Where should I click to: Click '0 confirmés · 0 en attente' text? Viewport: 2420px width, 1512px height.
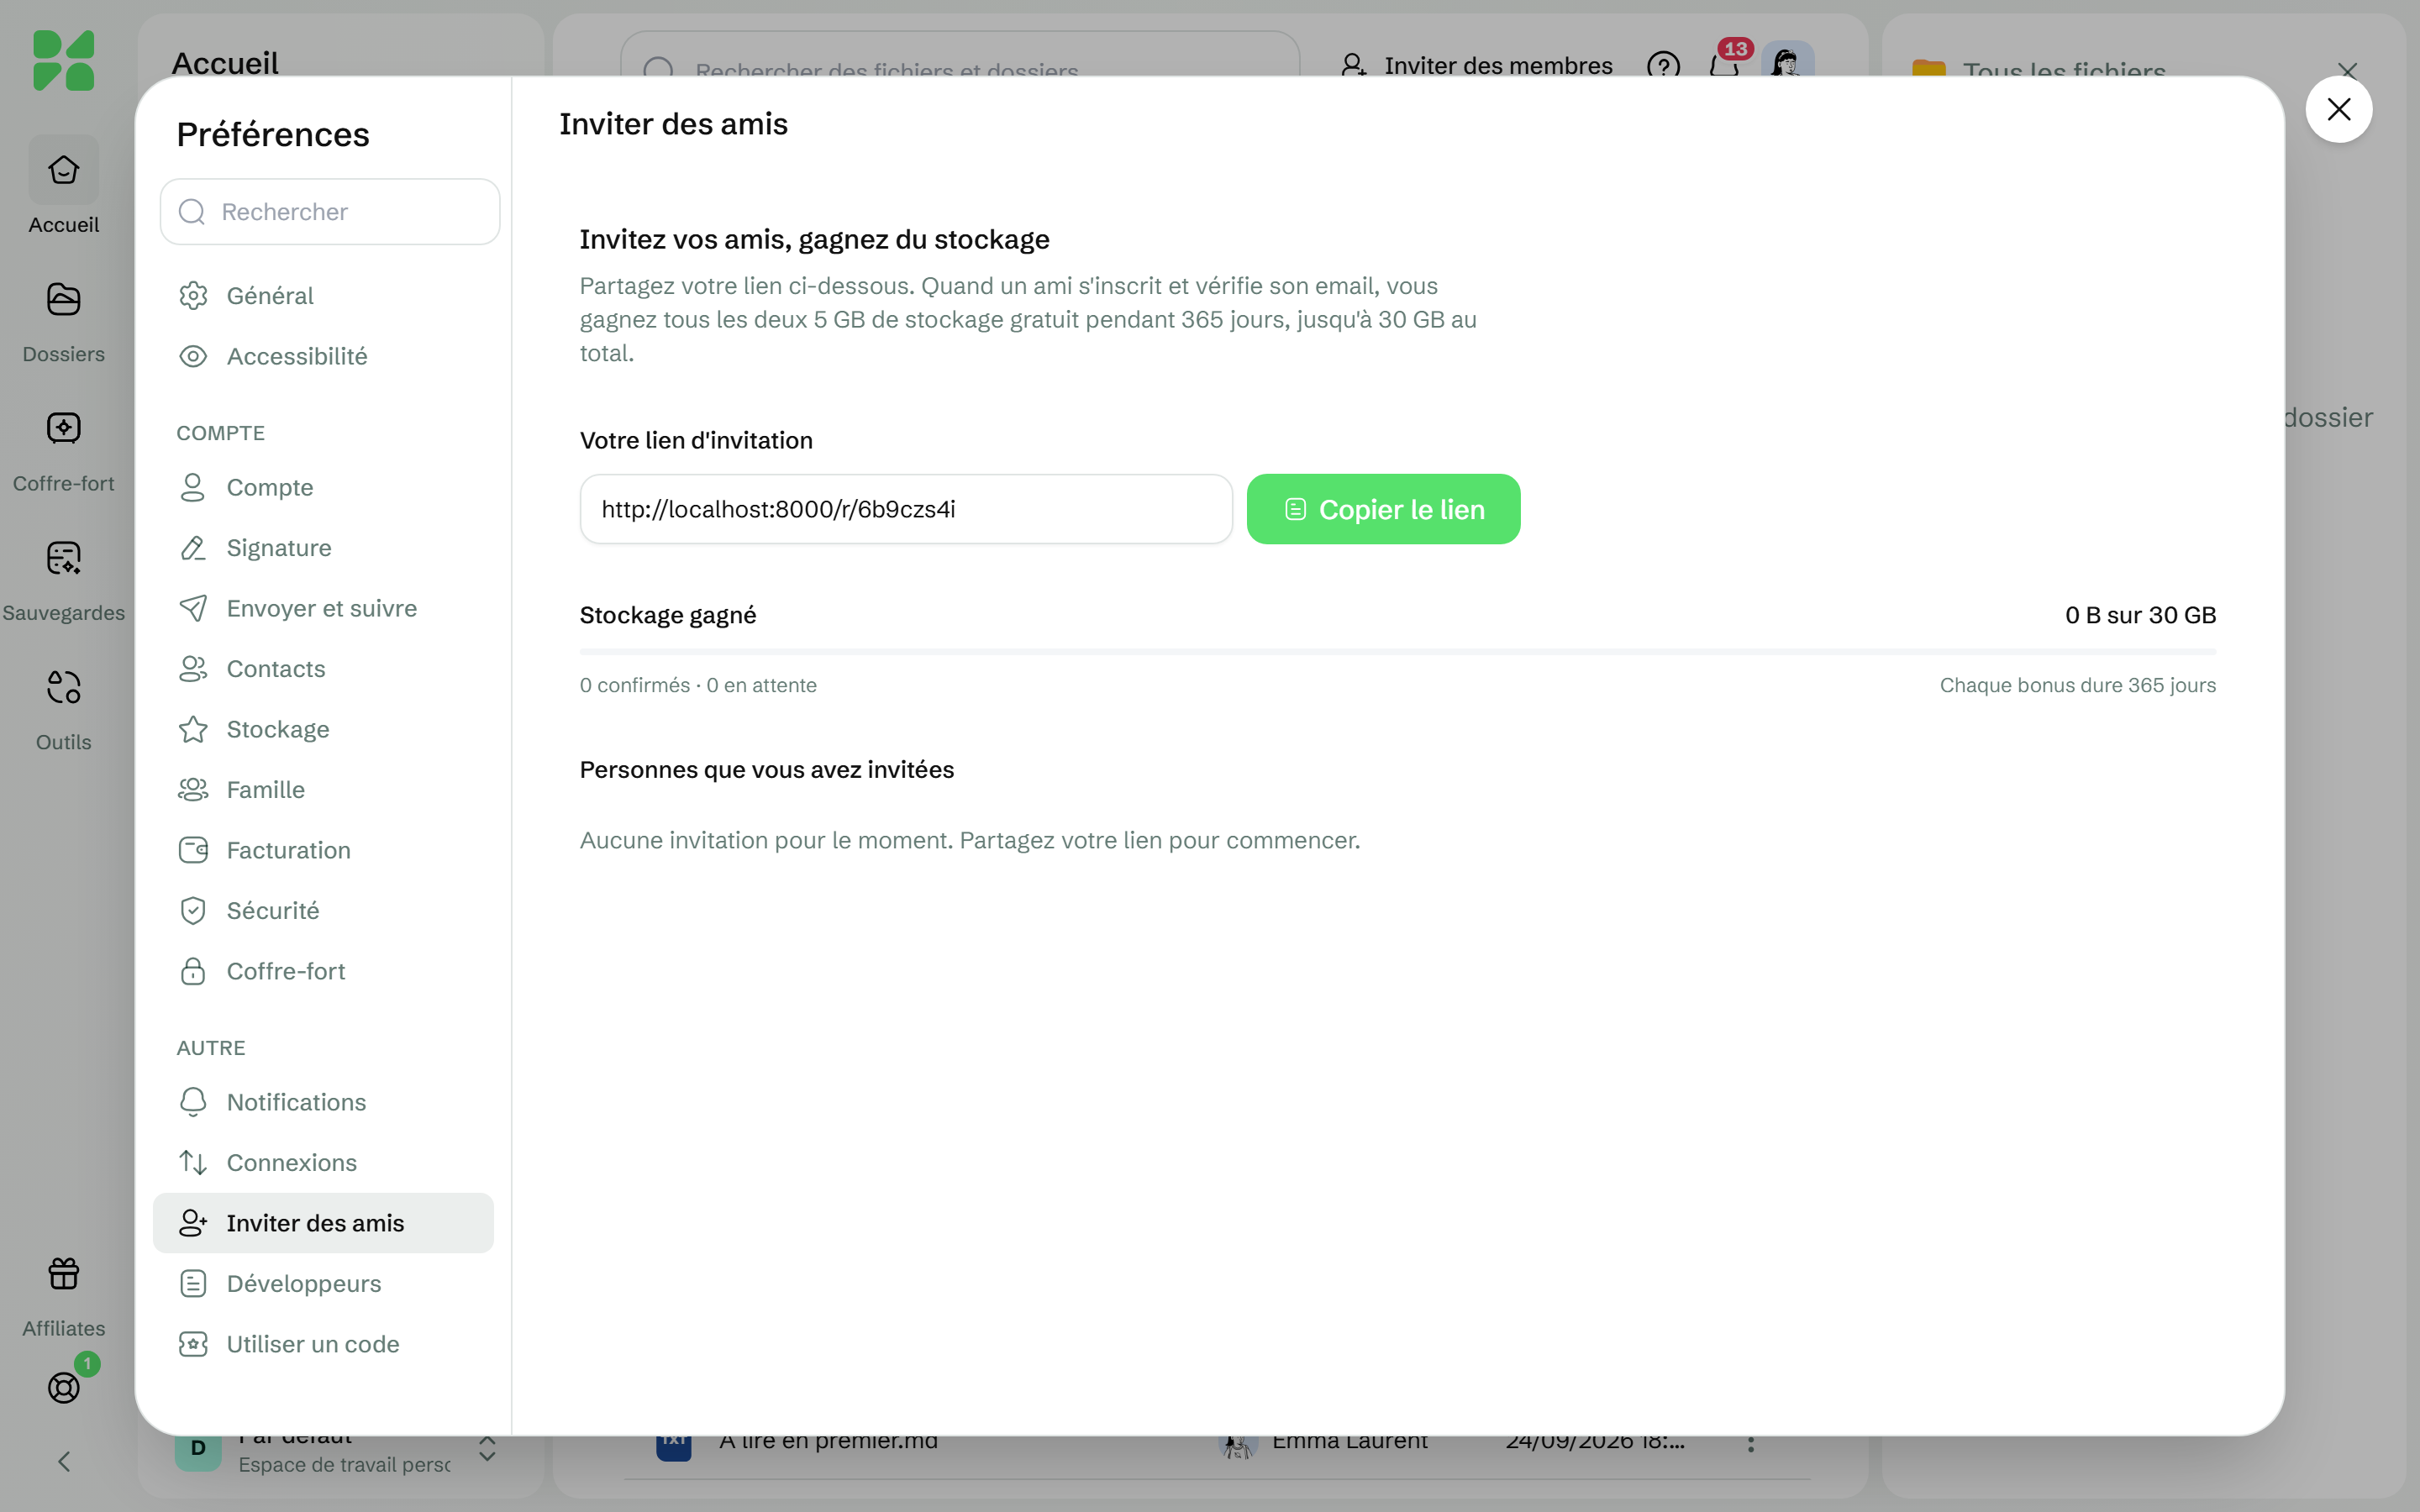click(x=698, y=685)
